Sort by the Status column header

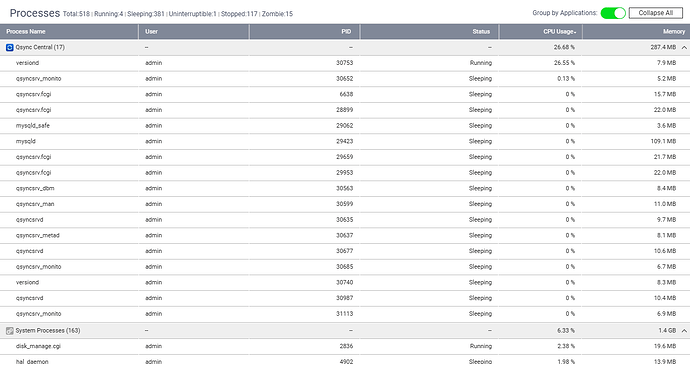tap(429, 32)
